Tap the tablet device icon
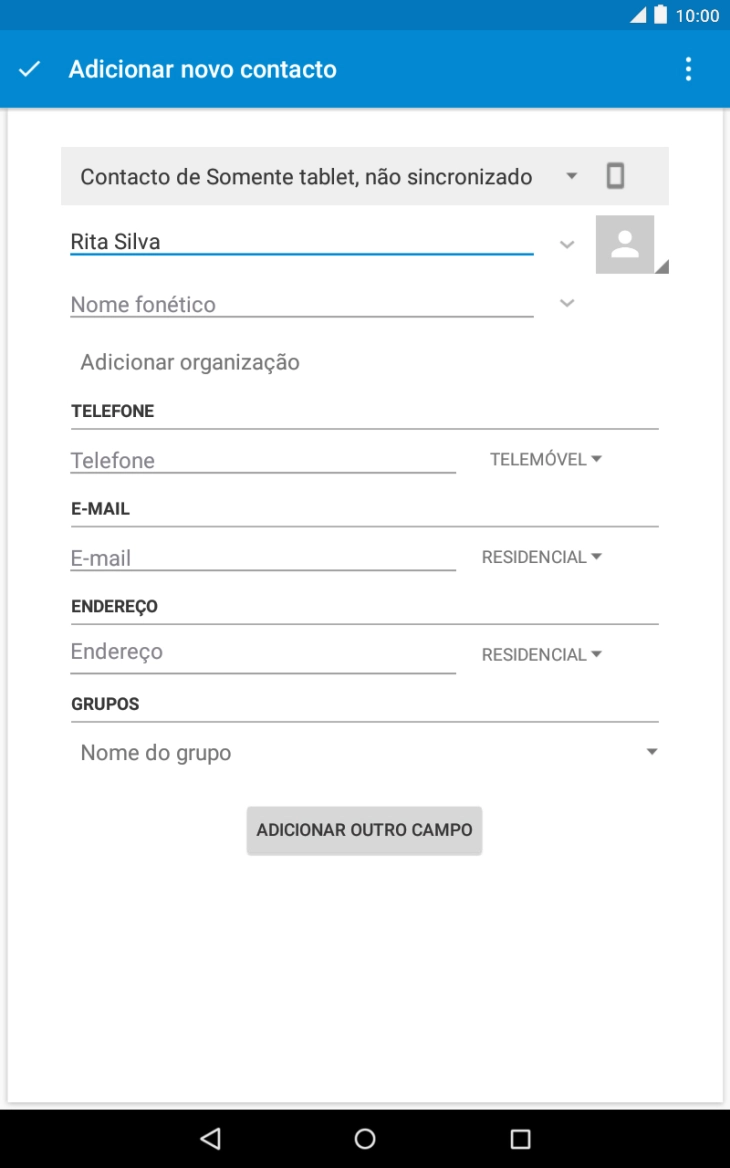The width and height of the screenshot is (730, 1168). click(615, 177)
